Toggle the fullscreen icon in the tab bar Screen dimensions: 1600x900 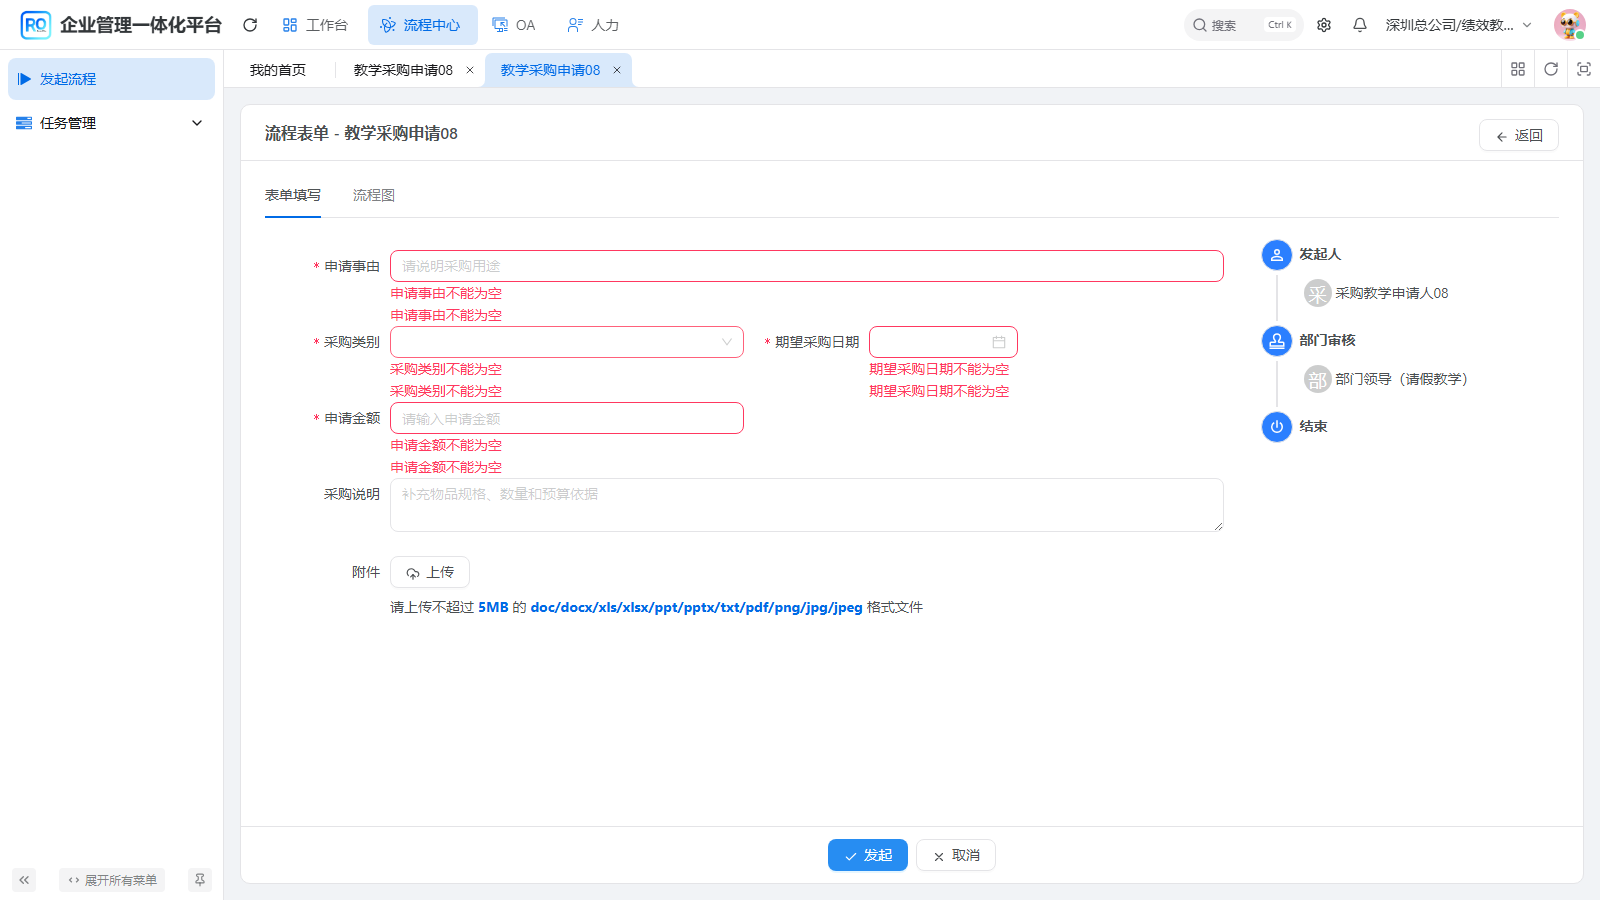(1584, 69)
